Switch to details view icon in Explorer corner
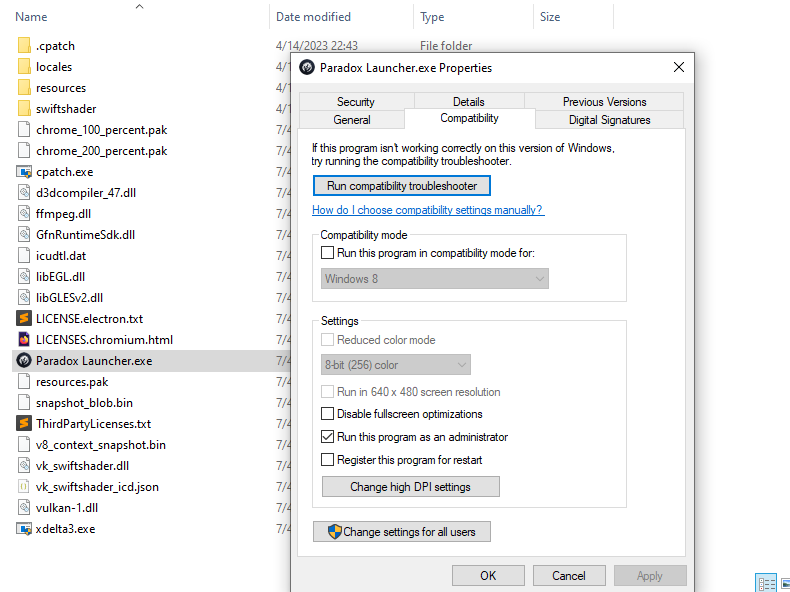The image size is (790, 592). click(x=766, y=583)
